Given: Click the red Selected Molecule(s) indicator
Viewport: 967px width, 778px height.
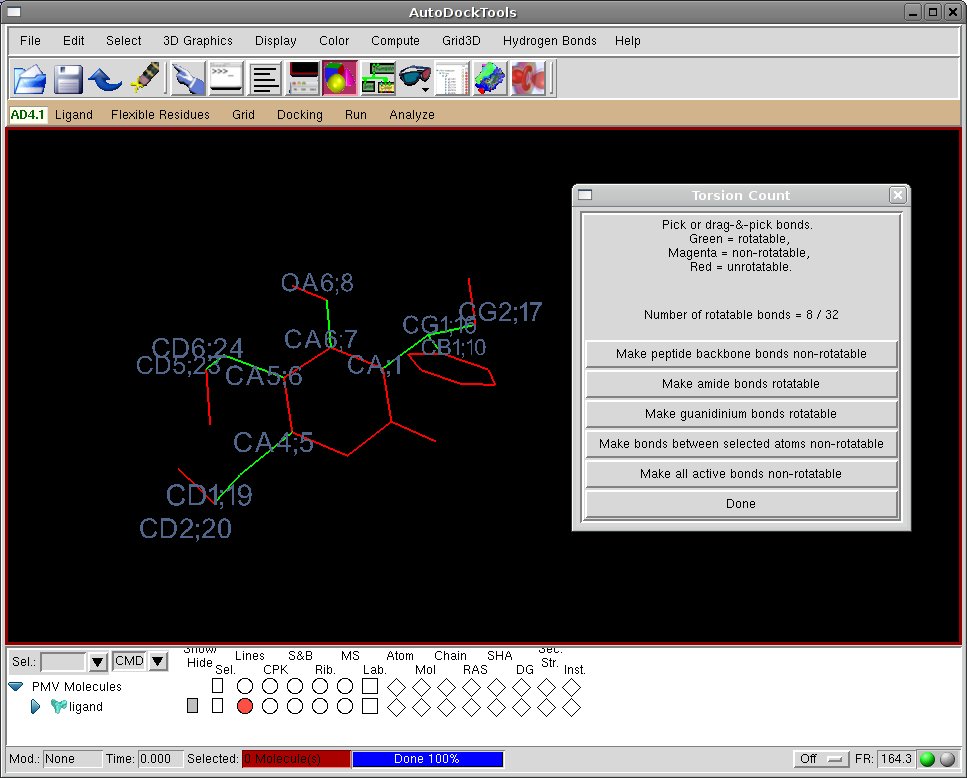Looking at the screenshot, I should (x=296, y=759).
